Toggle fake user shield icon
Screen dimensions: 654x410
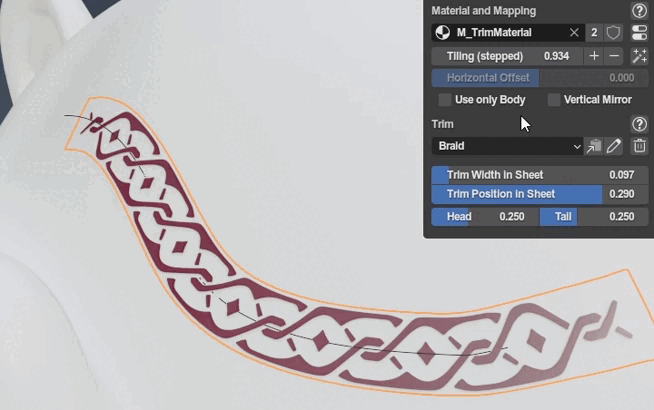pyautogui.click(x=614, y=33)
